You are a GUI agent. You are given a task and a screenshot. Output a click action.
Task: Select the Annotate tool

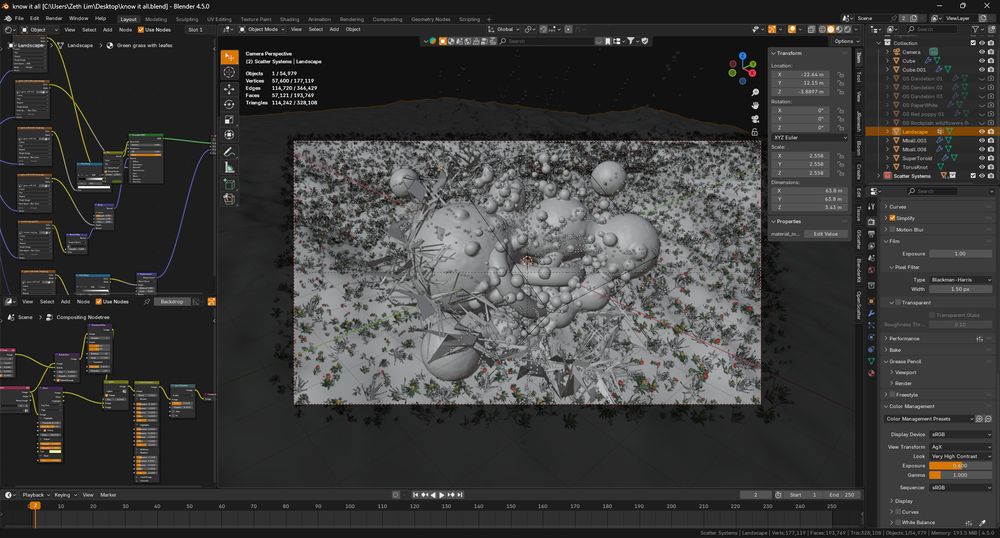[x=230, y=152]
